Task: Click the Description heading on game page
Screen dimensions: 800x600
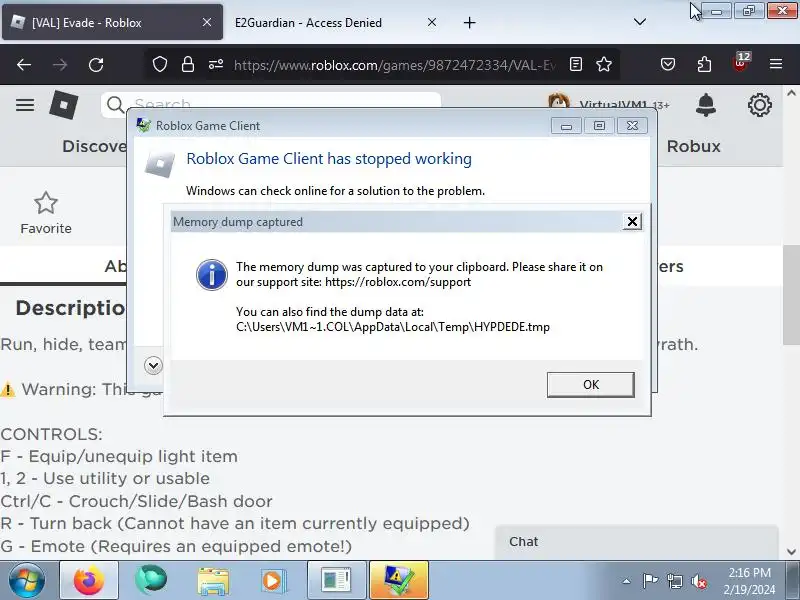Action: [70, 308]
